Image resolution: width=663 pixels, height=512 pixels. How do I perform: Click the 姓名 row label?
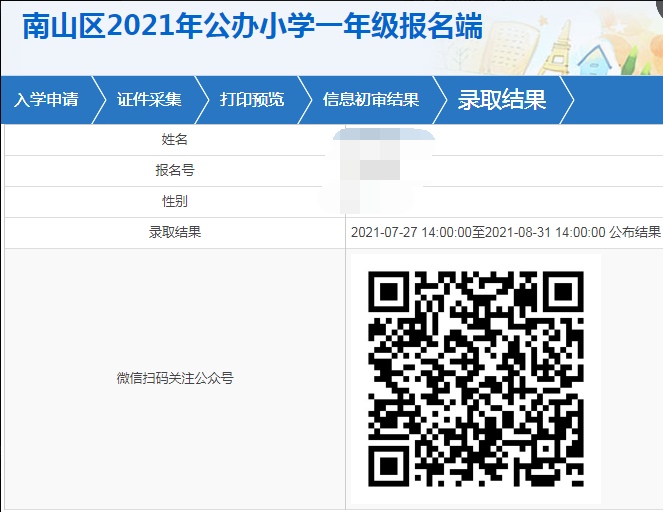(x=174, y=139)
